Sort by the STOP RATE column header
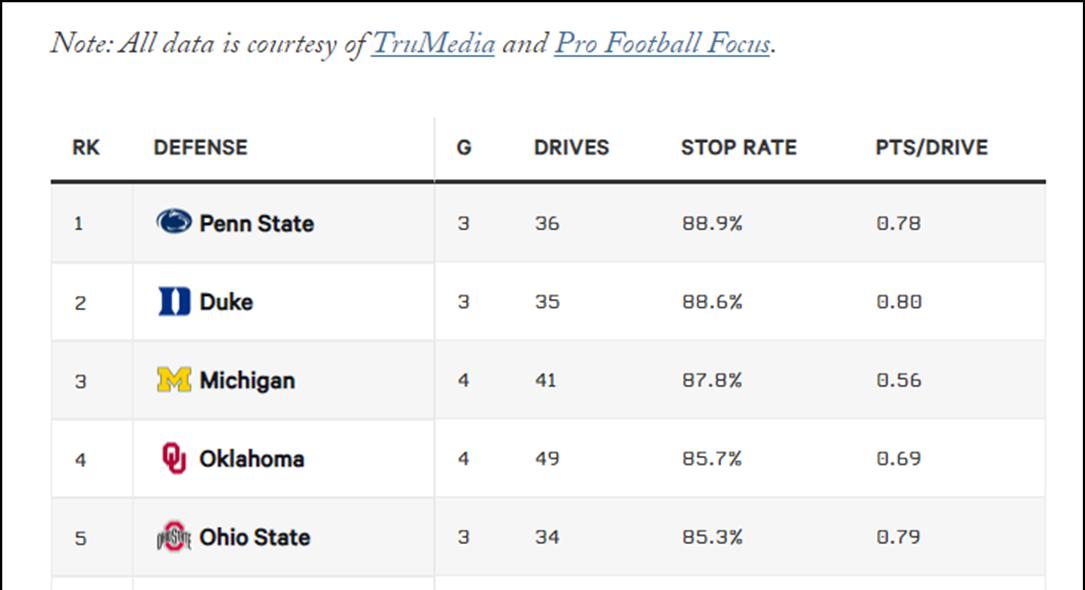1085x590 pixels. click(x=738, y=147)
